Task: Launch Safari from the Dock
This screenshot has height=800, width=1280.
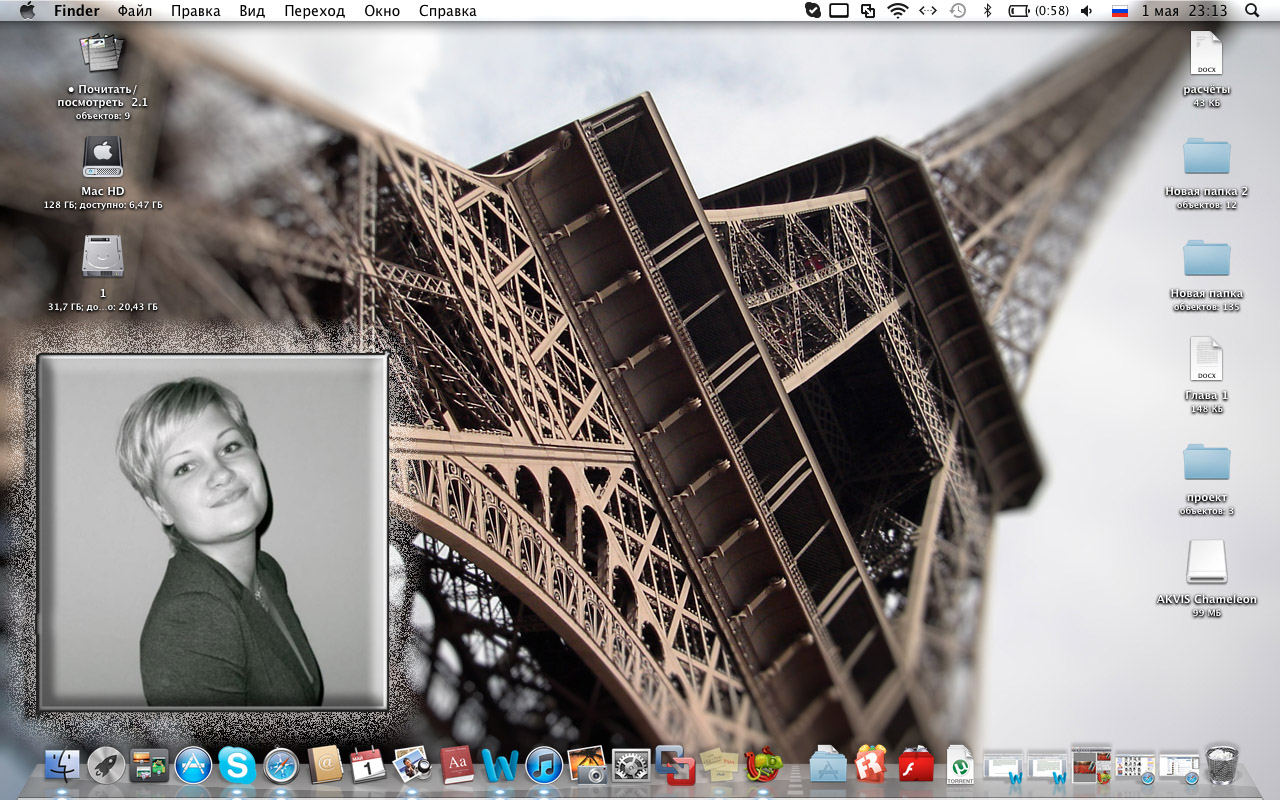Action: coord(281,766)
